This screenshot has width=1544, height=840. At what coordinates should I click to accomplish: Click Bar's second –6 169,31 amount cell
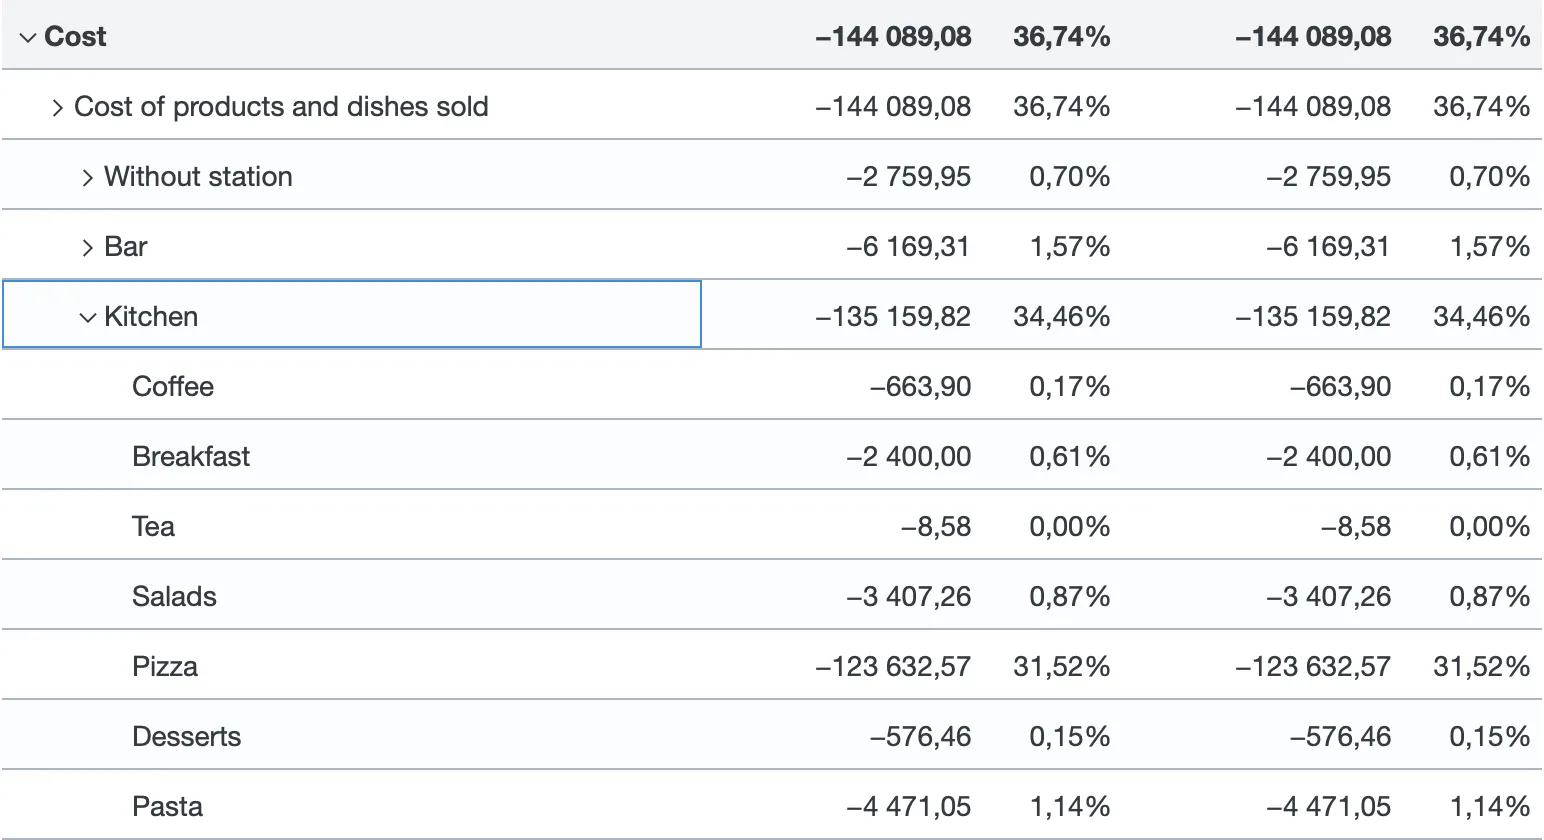tap(1328, 247)
